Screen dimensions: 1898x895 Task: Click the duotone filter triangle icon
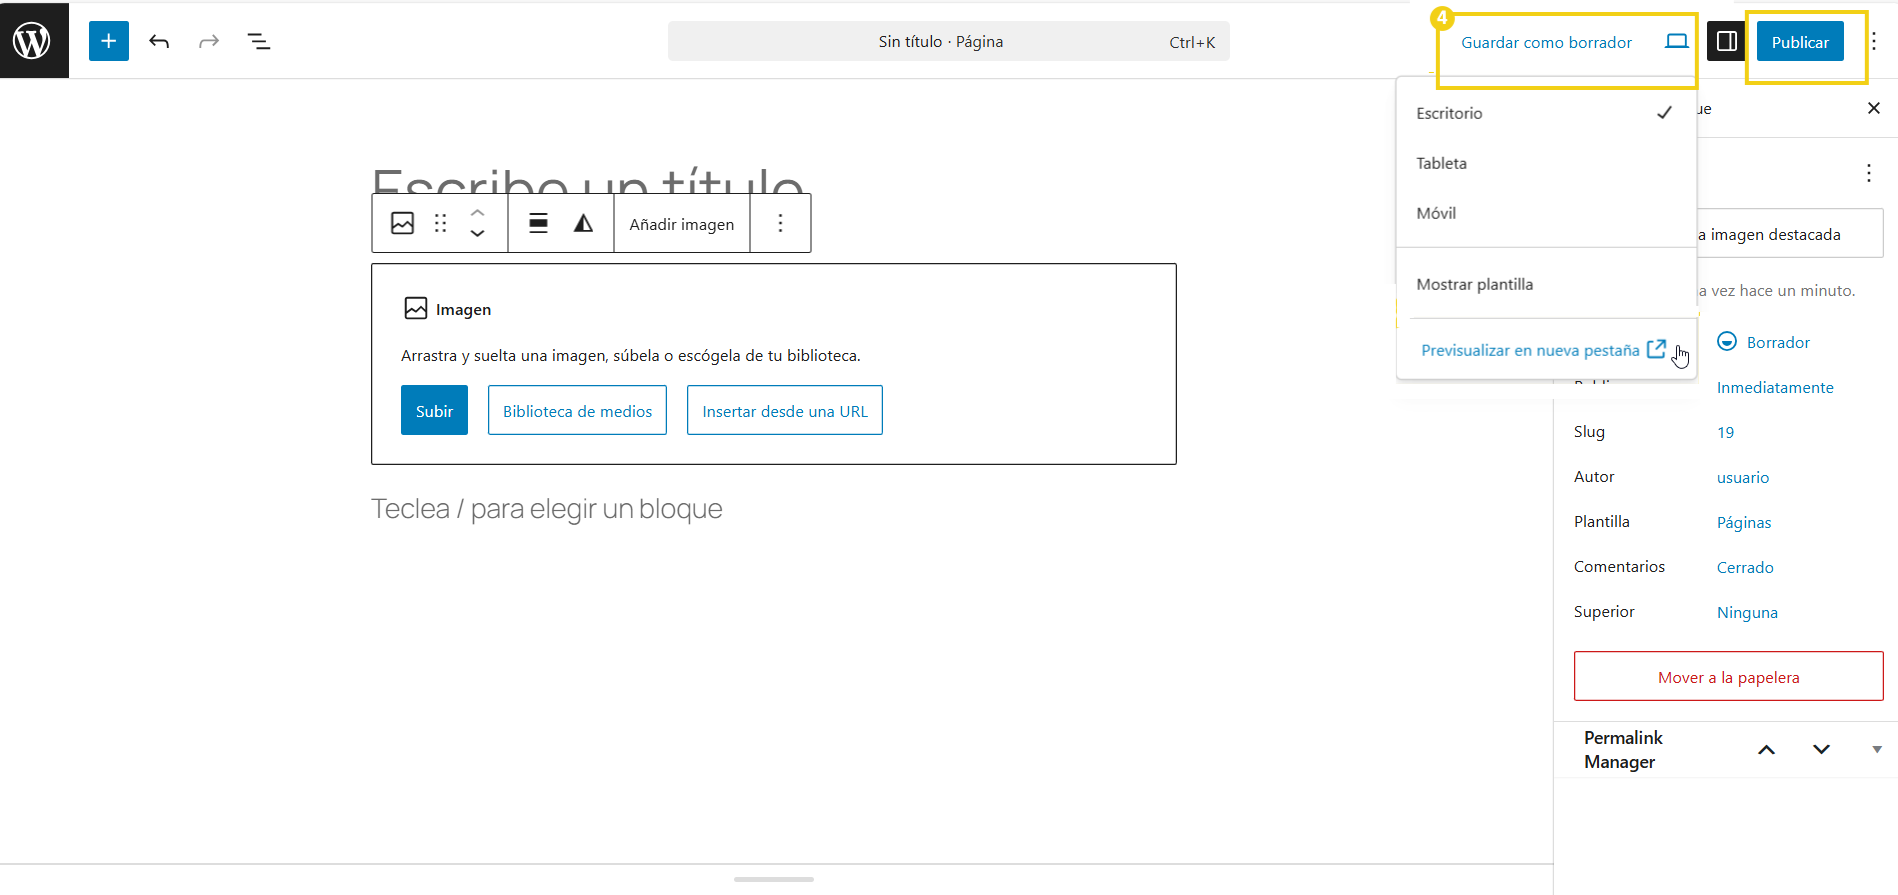tap(583, 223)
